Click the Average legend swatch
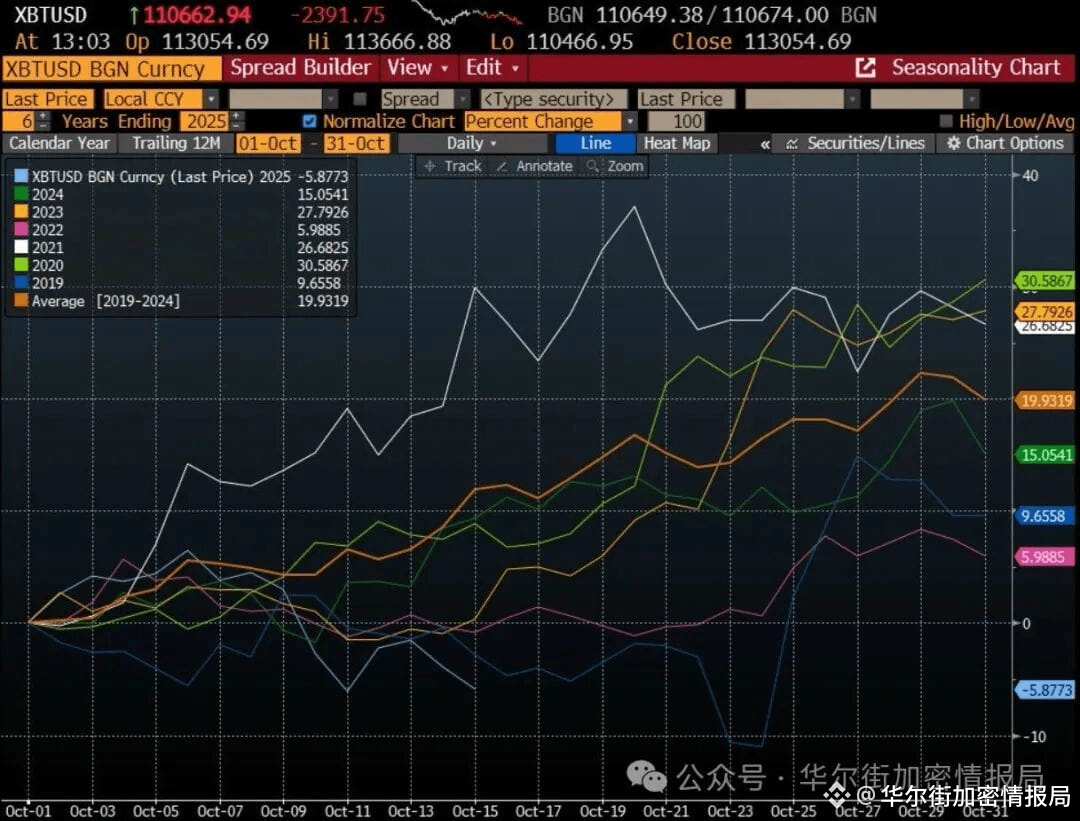The image size is (1080, 821). pos(21,301)
